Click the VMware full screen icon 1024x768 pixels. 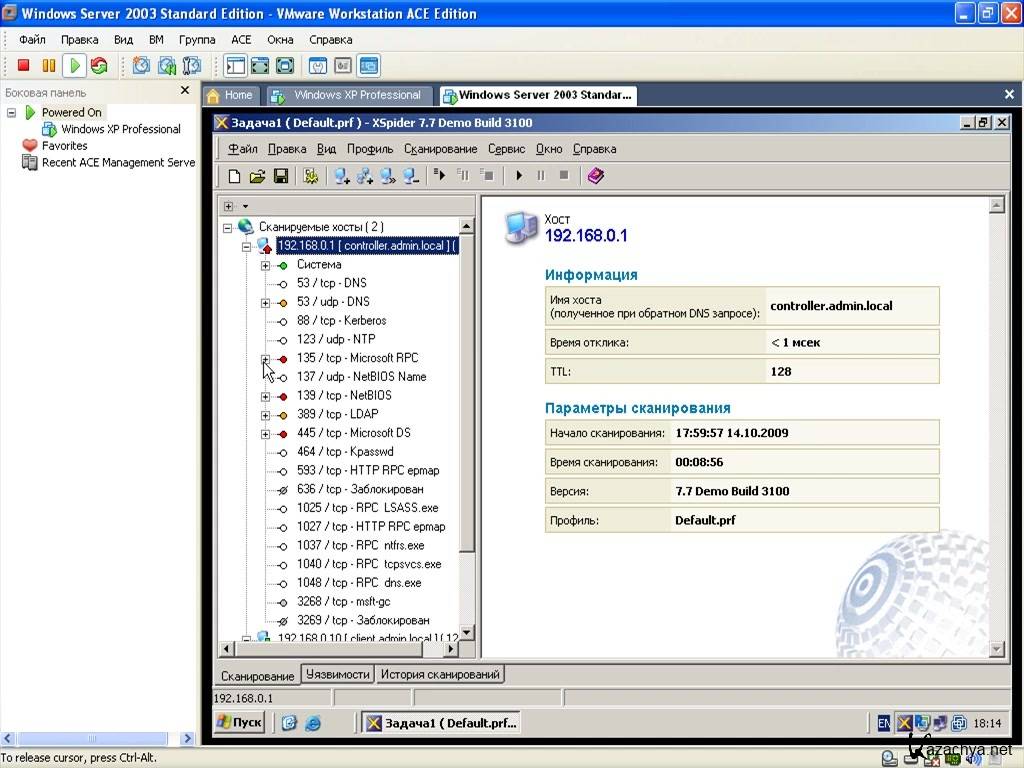click(260, 66)
